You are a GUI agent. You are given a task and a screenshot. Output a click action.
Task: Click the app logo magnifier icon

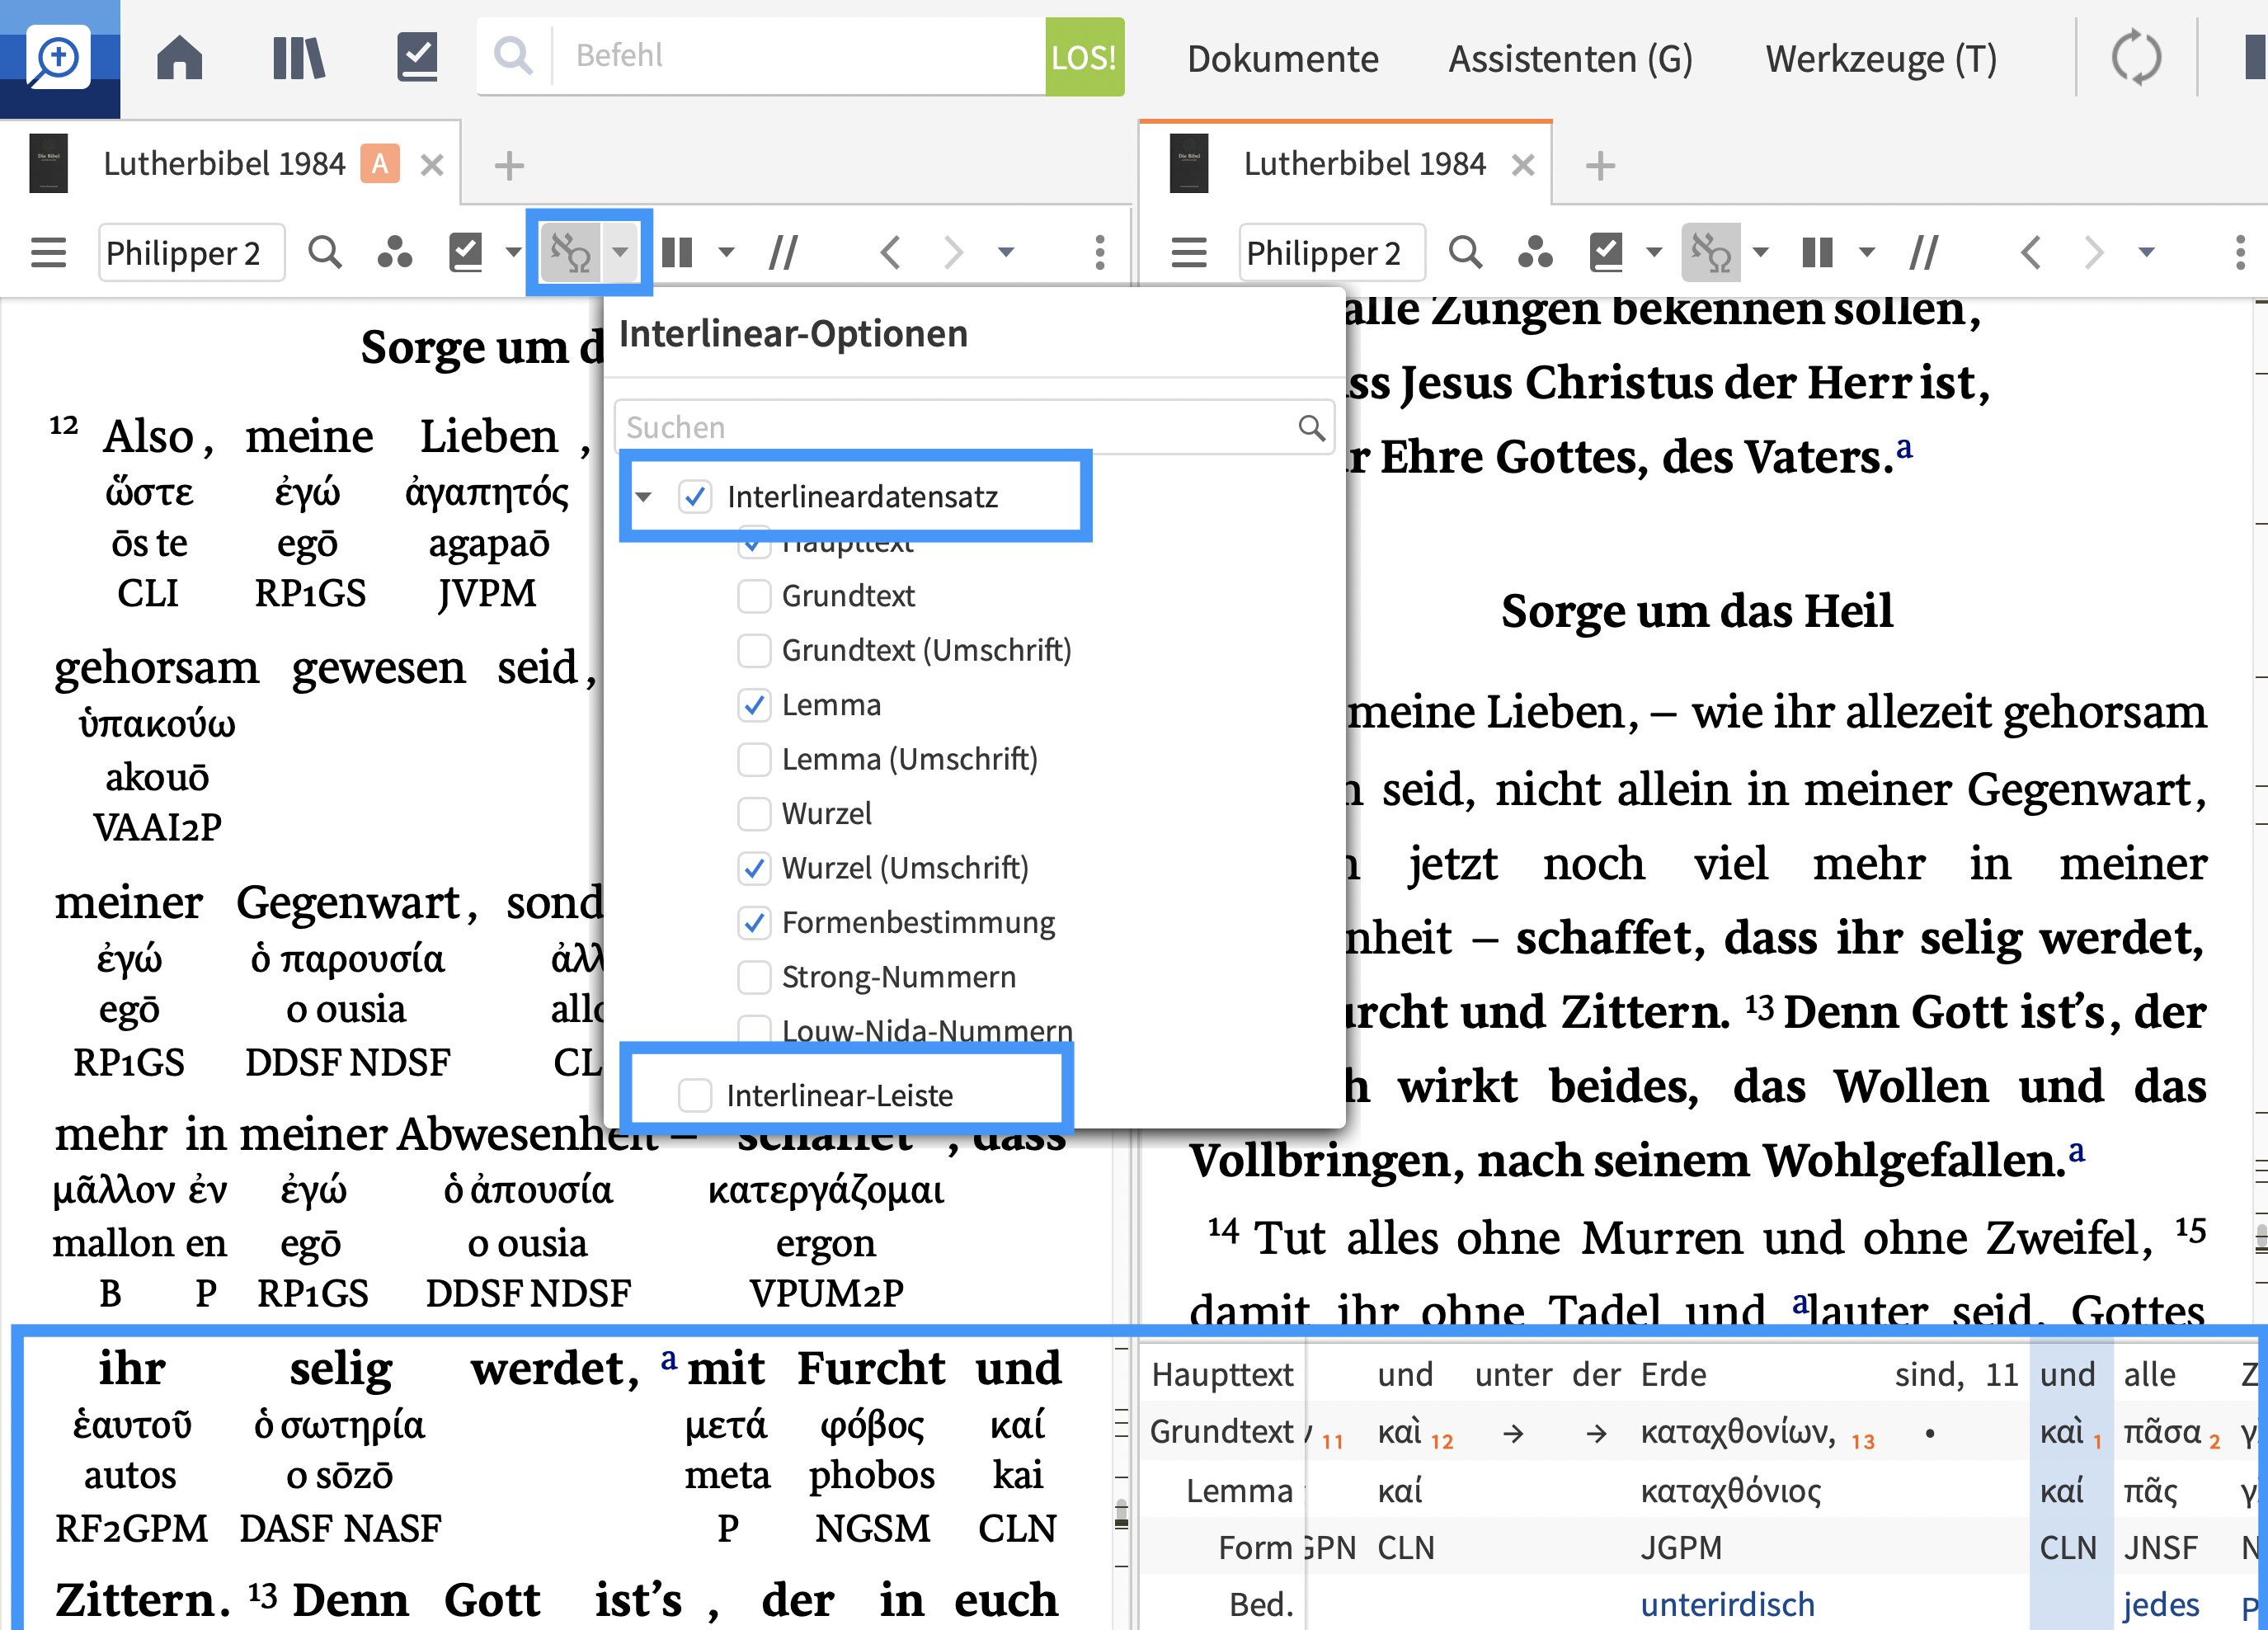pyautogui.click(x=59, y=57)
